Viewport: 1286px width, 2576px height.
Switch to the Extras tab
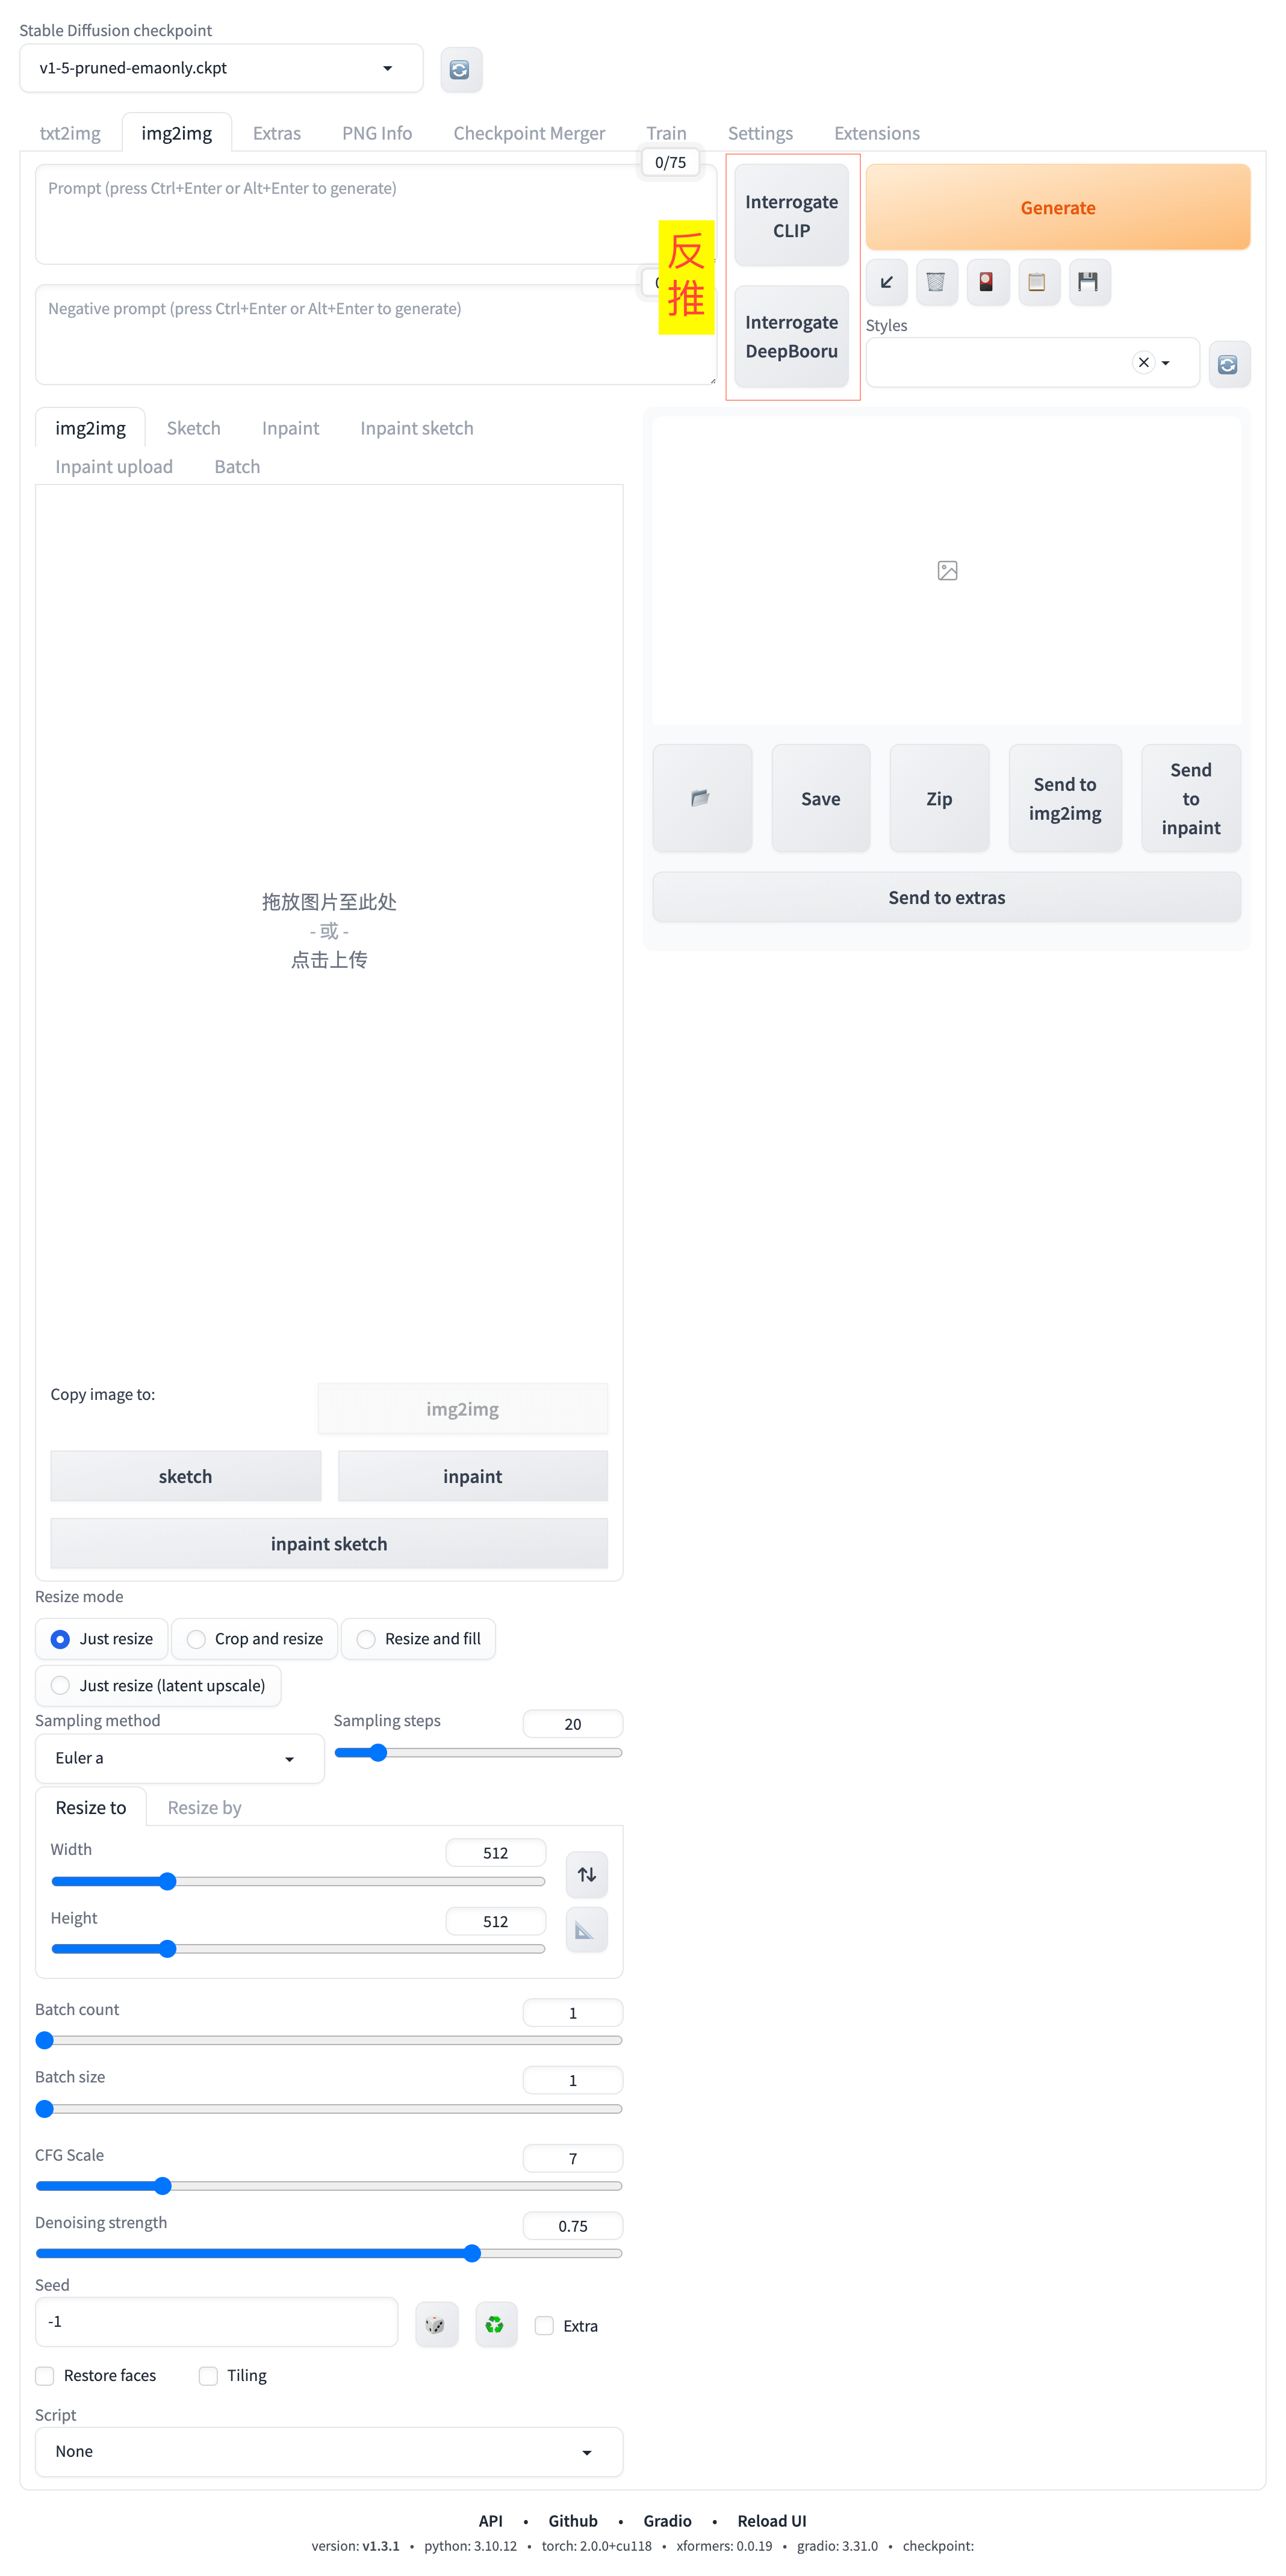point(276,133)
